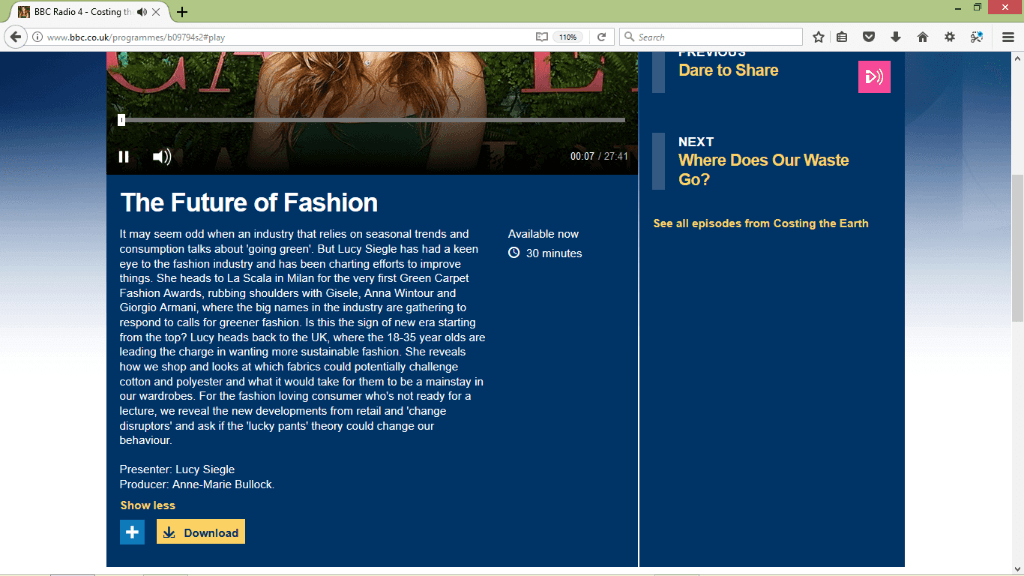Collapse description with Show less
Image resolution: width=1024 pixels, height=576 pixels.
point(148,505)
